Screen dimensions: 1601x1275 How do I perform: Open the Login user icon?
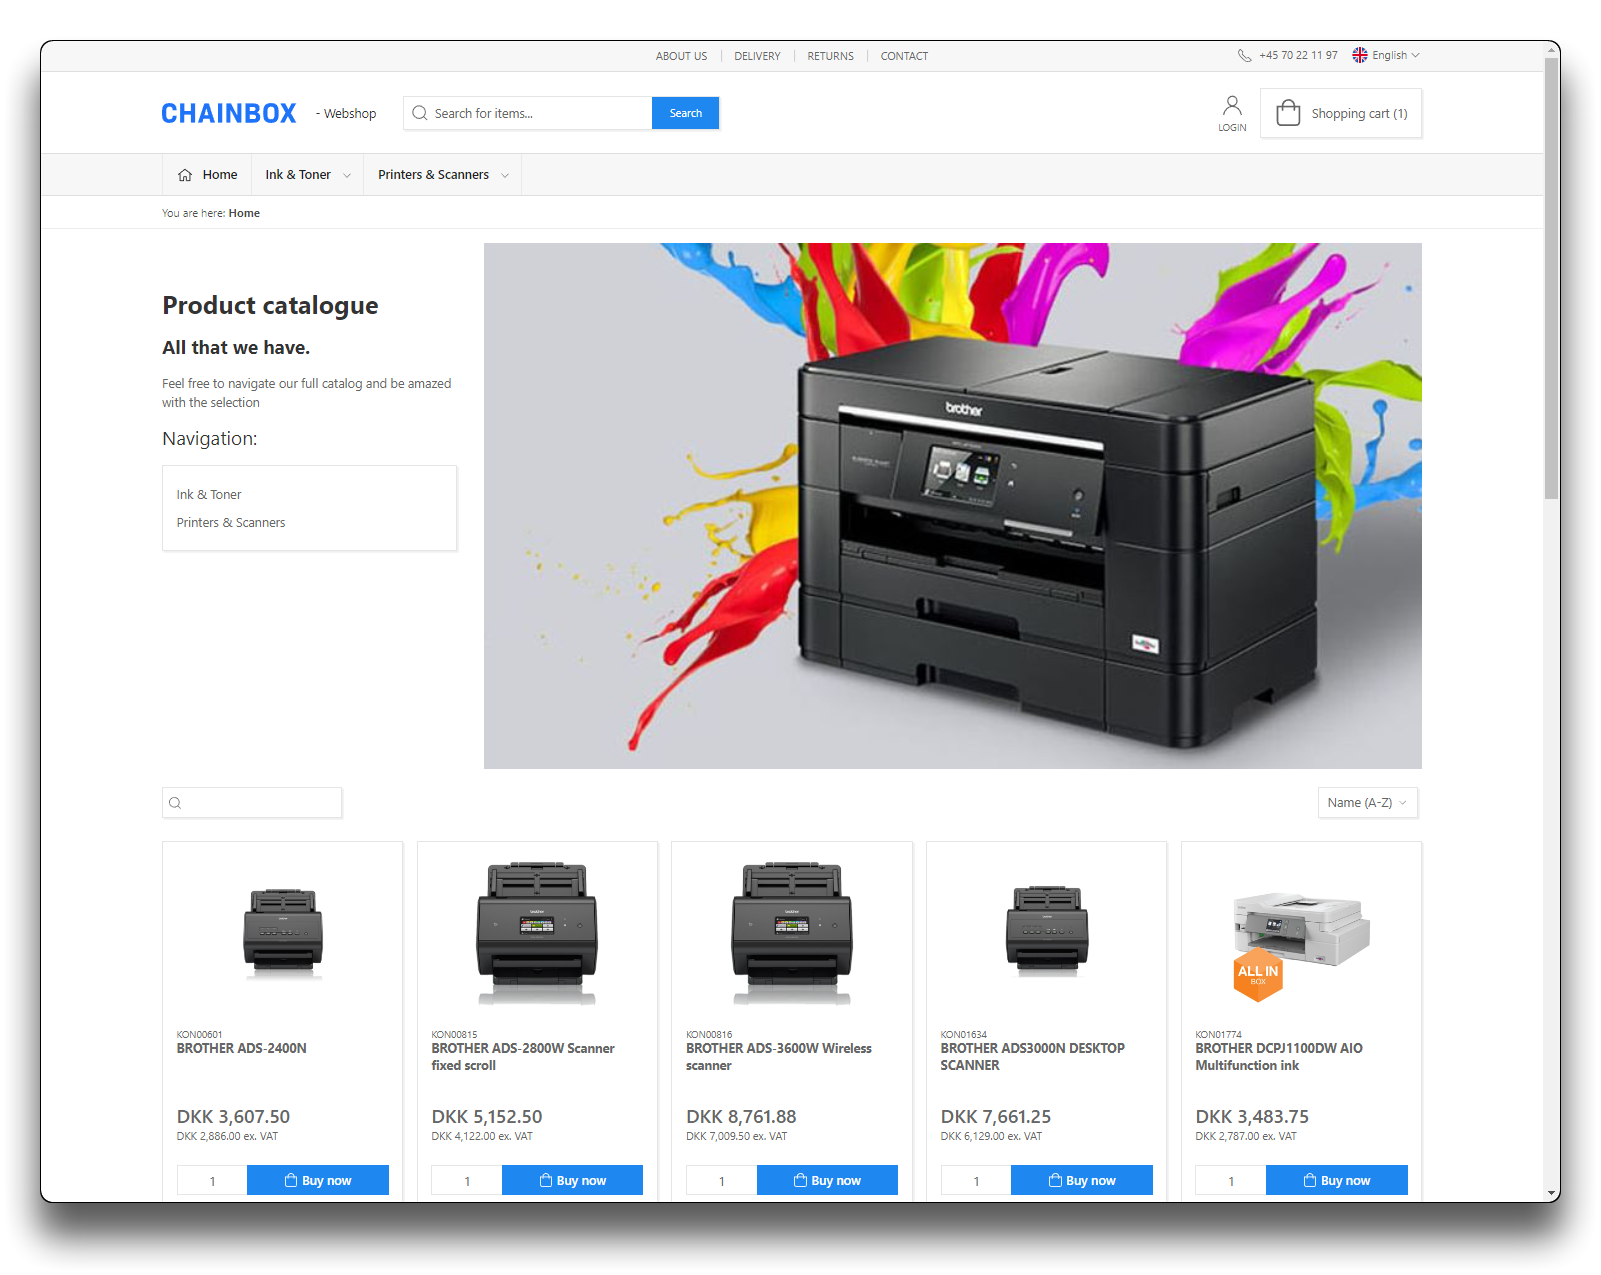pyautogui.click(x=1232, y=106)
